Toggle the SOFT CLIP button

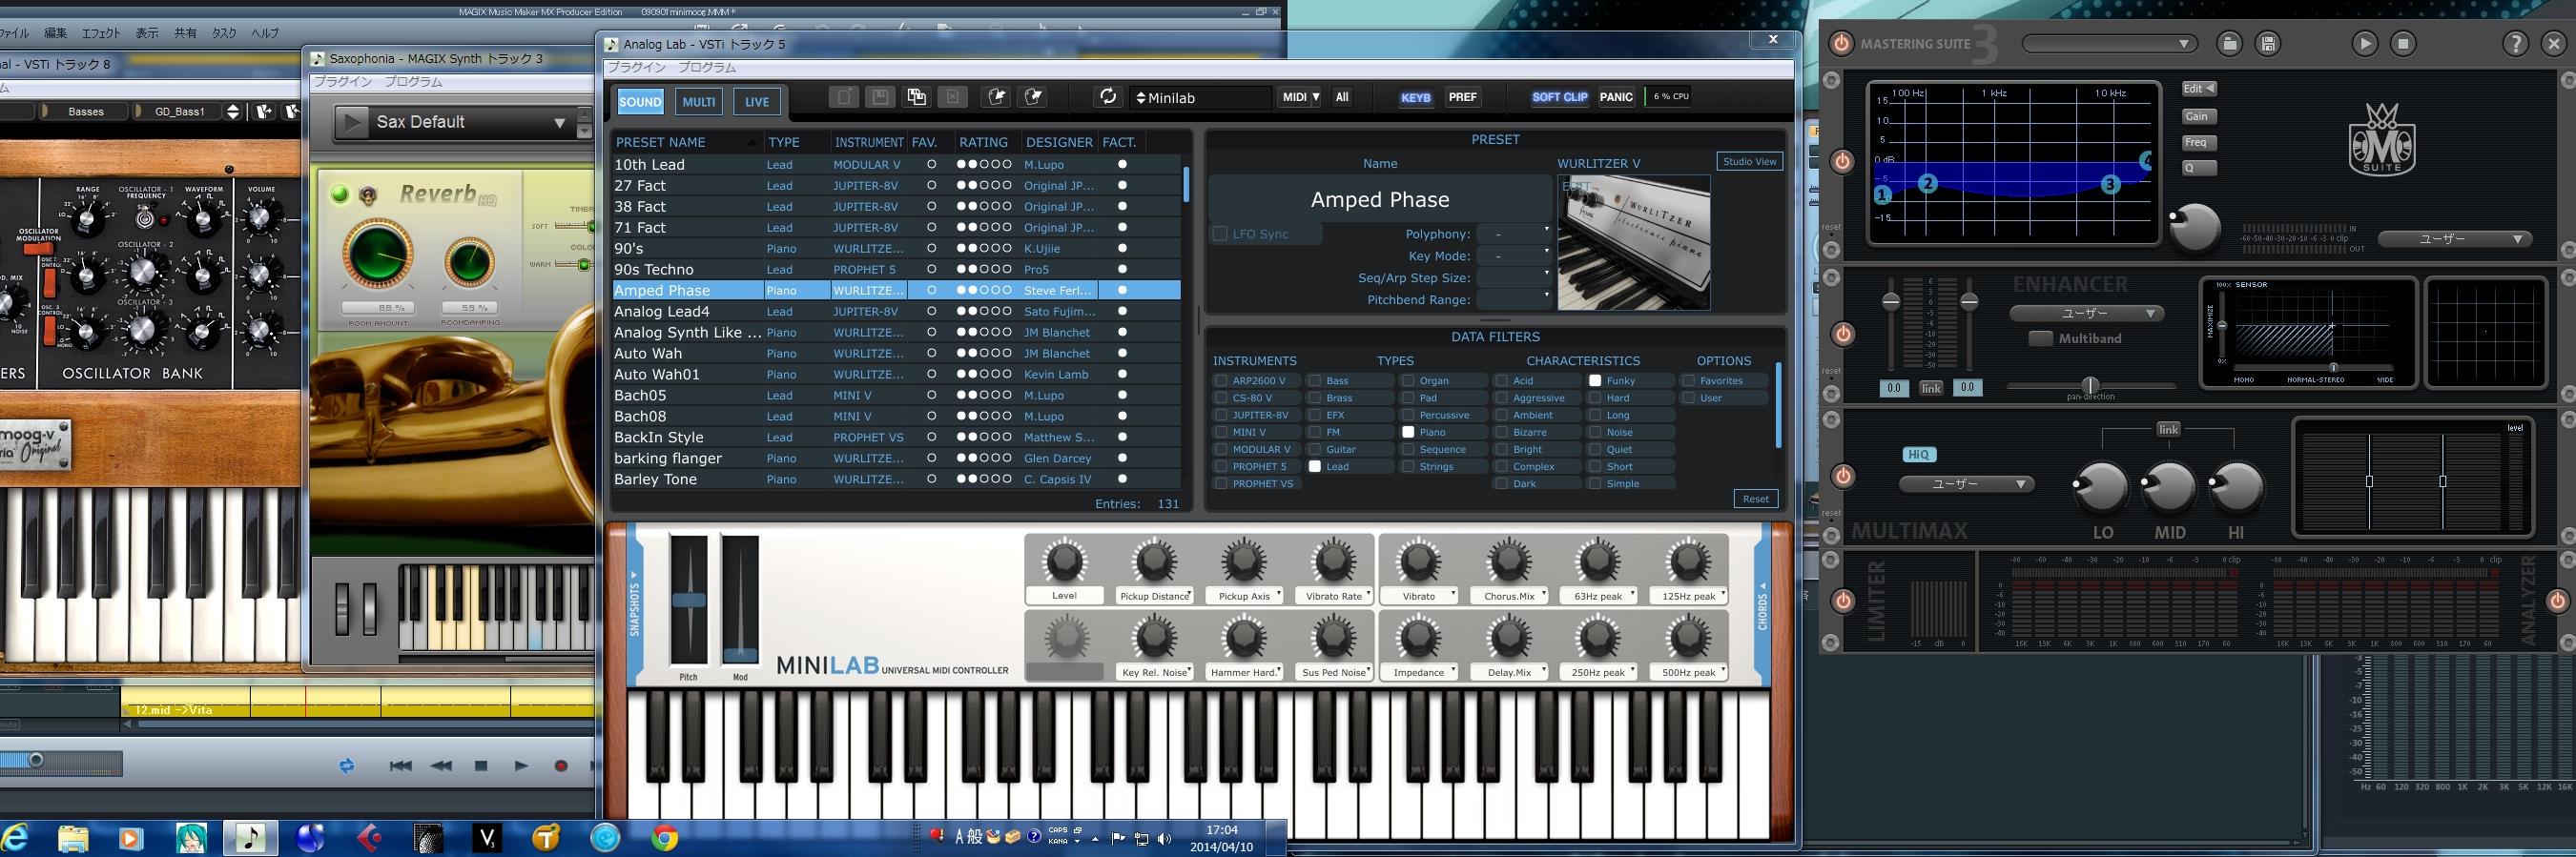(x=1559, y=97)
